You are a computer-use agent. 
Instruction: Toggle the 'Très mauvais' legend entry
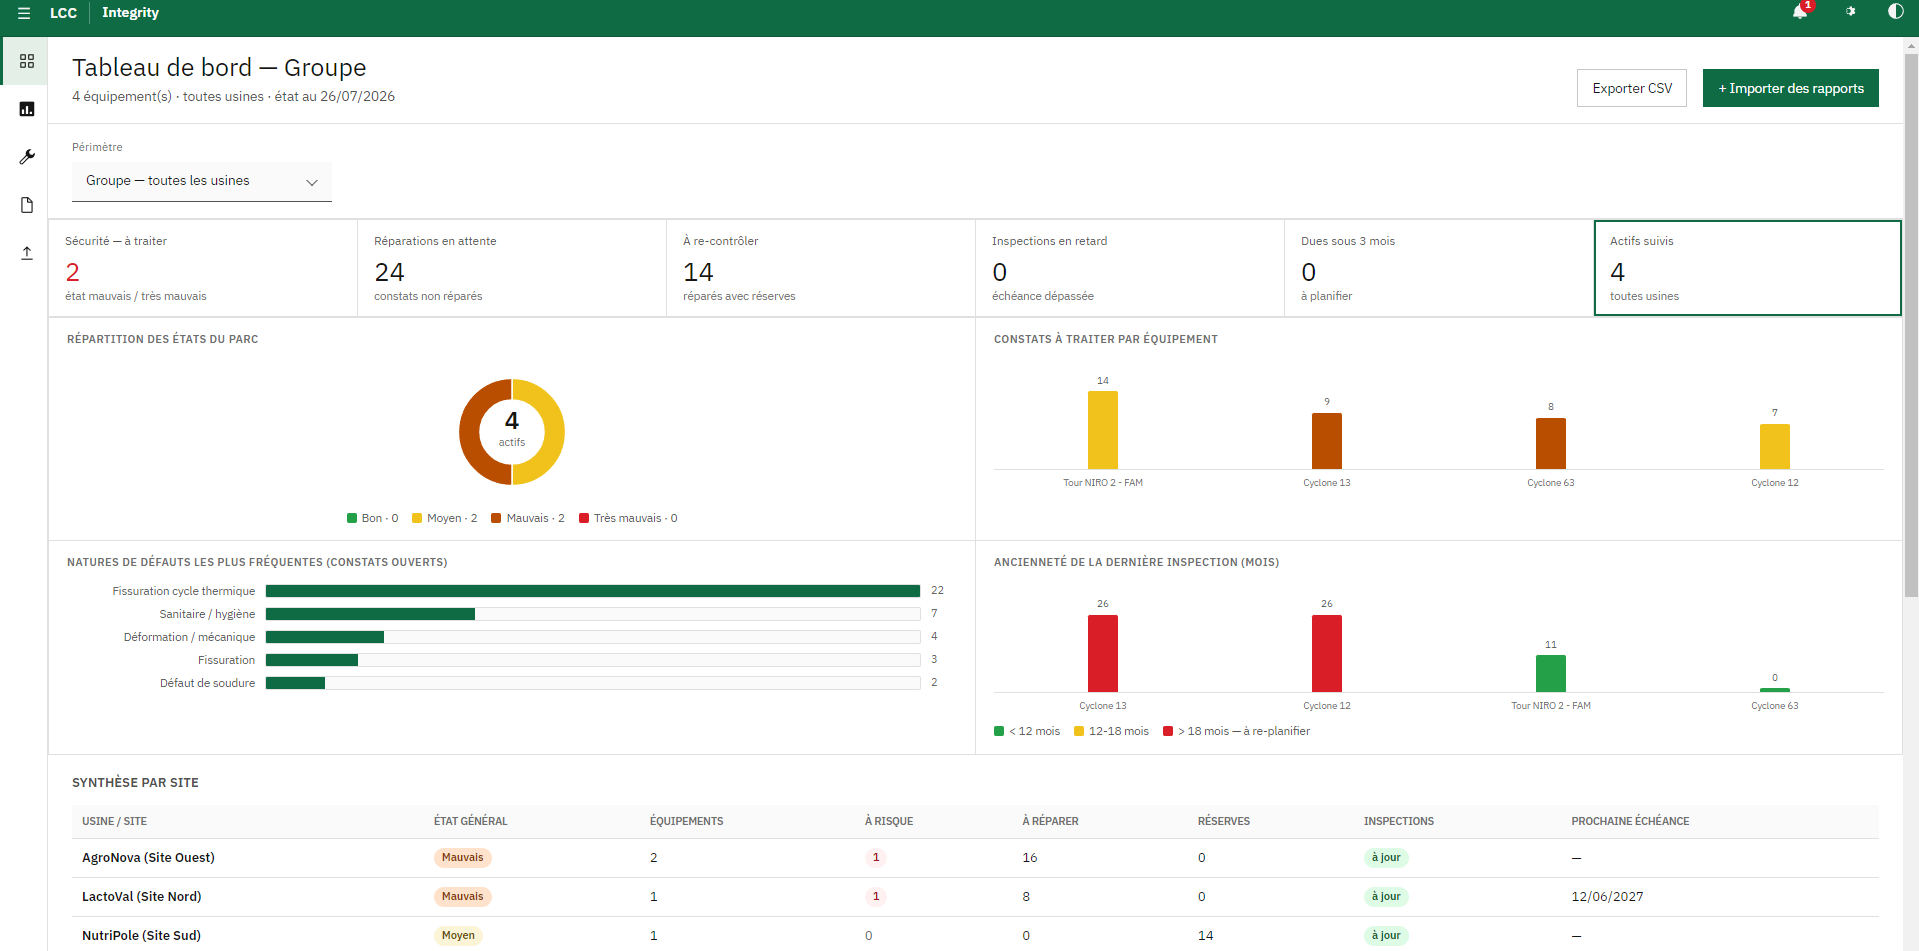pos(628,518)
